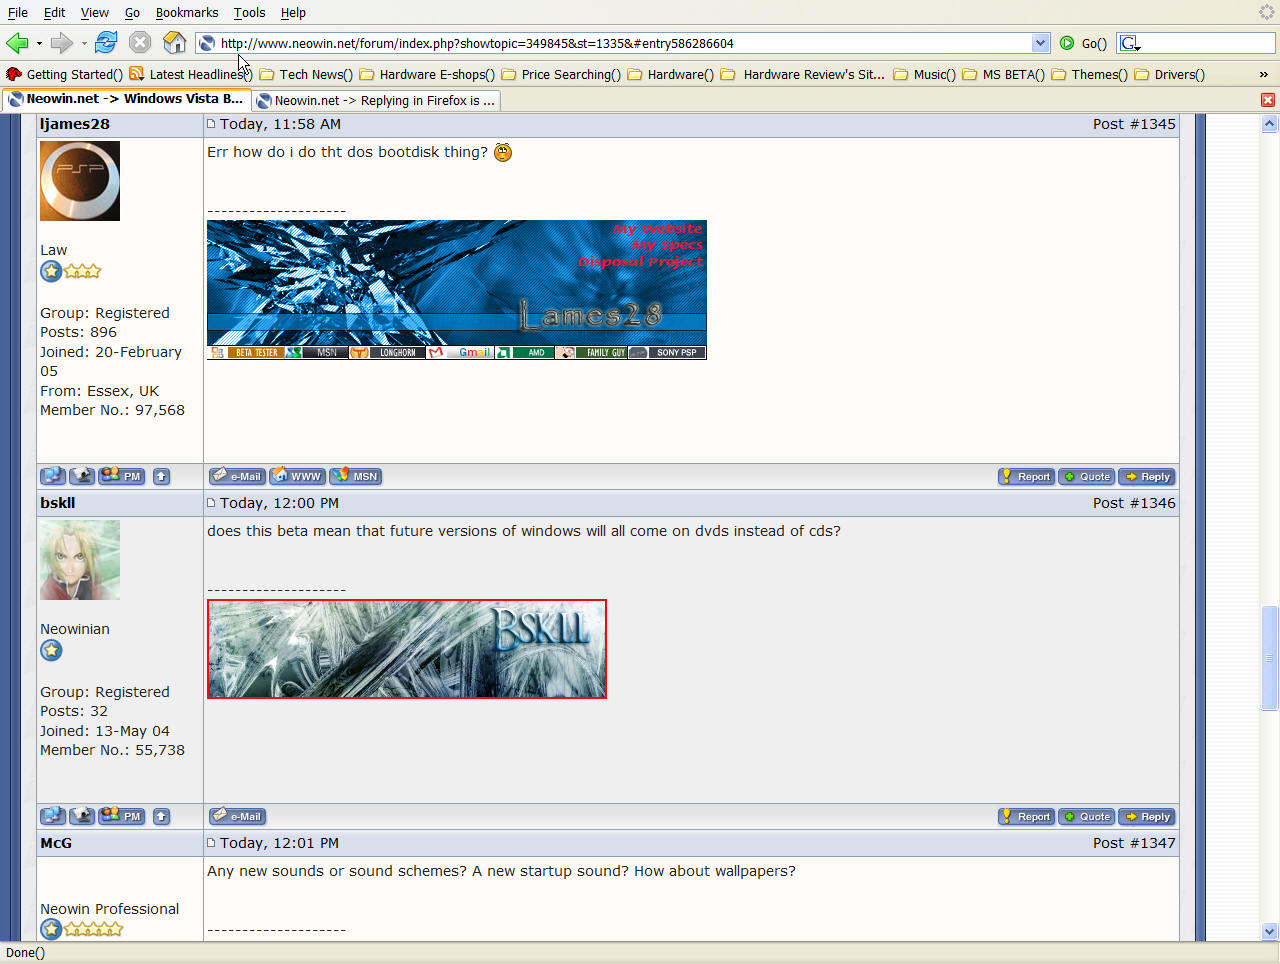Open the File menu
The width and height of the screenshot is (1280, 964).
pos(18,12)
